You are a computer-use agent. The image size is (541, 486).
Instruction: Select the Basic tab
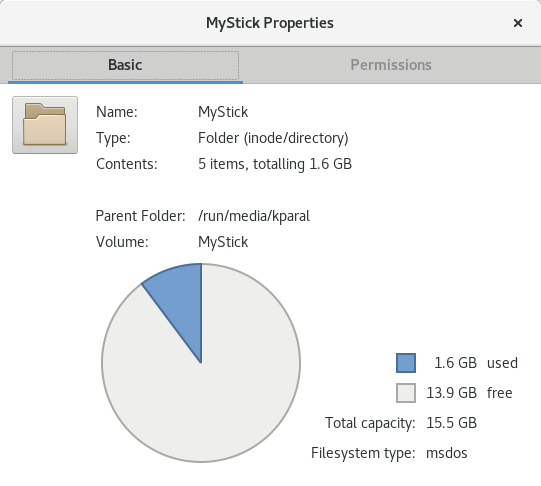coord(125,65)
